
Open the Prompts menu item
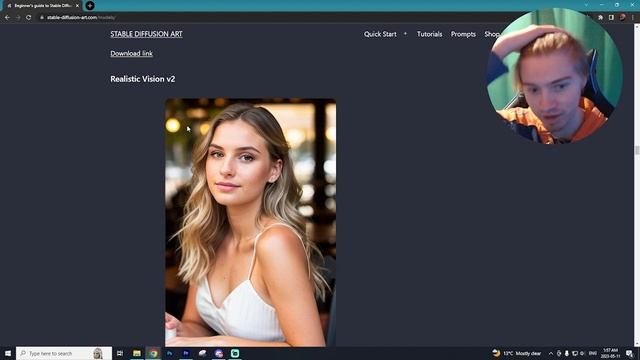463,34
